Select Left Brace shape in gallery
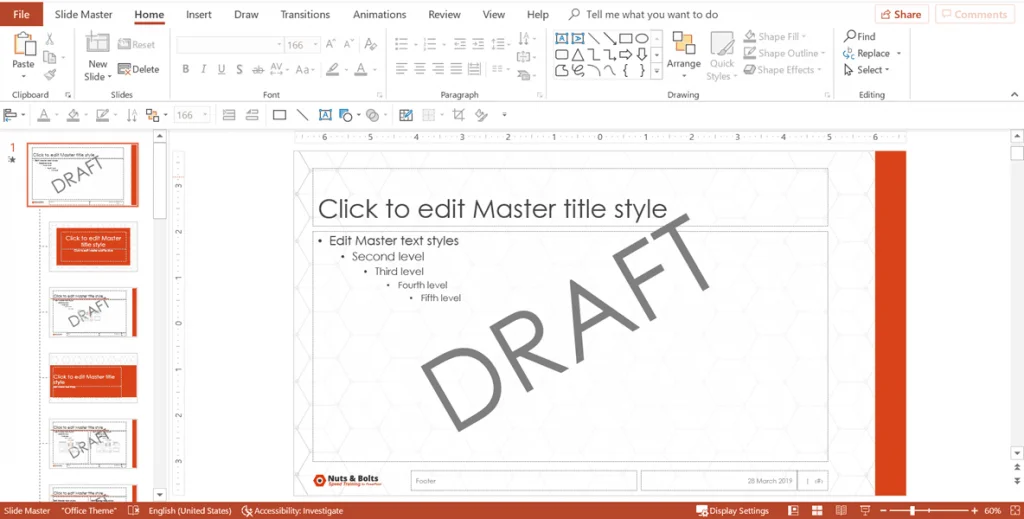Image resolution: width=1024 pixels, height=519 pixels. point(626,71)
